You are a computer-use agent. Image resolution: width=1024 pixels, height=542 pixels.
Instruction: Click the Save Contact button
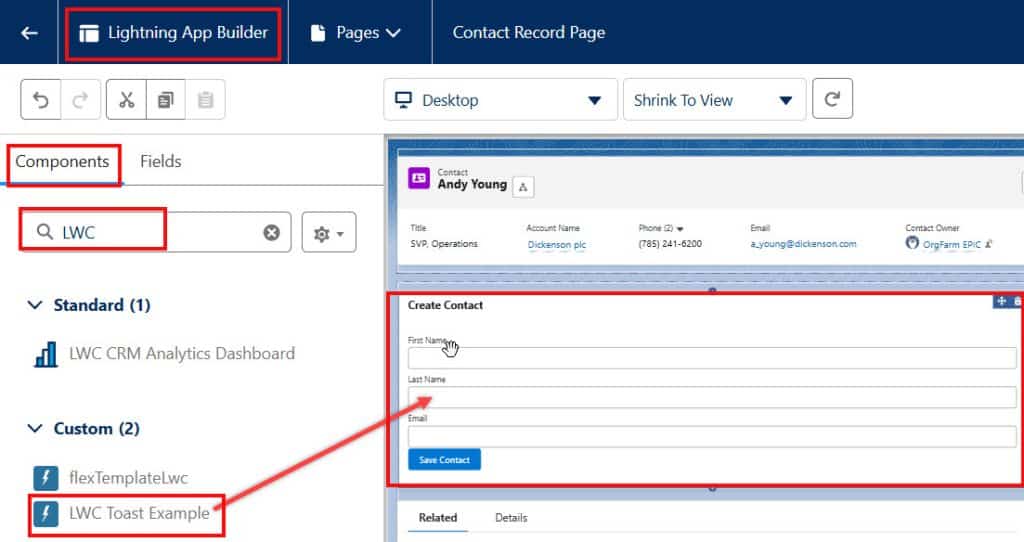(x=444, y=460)
